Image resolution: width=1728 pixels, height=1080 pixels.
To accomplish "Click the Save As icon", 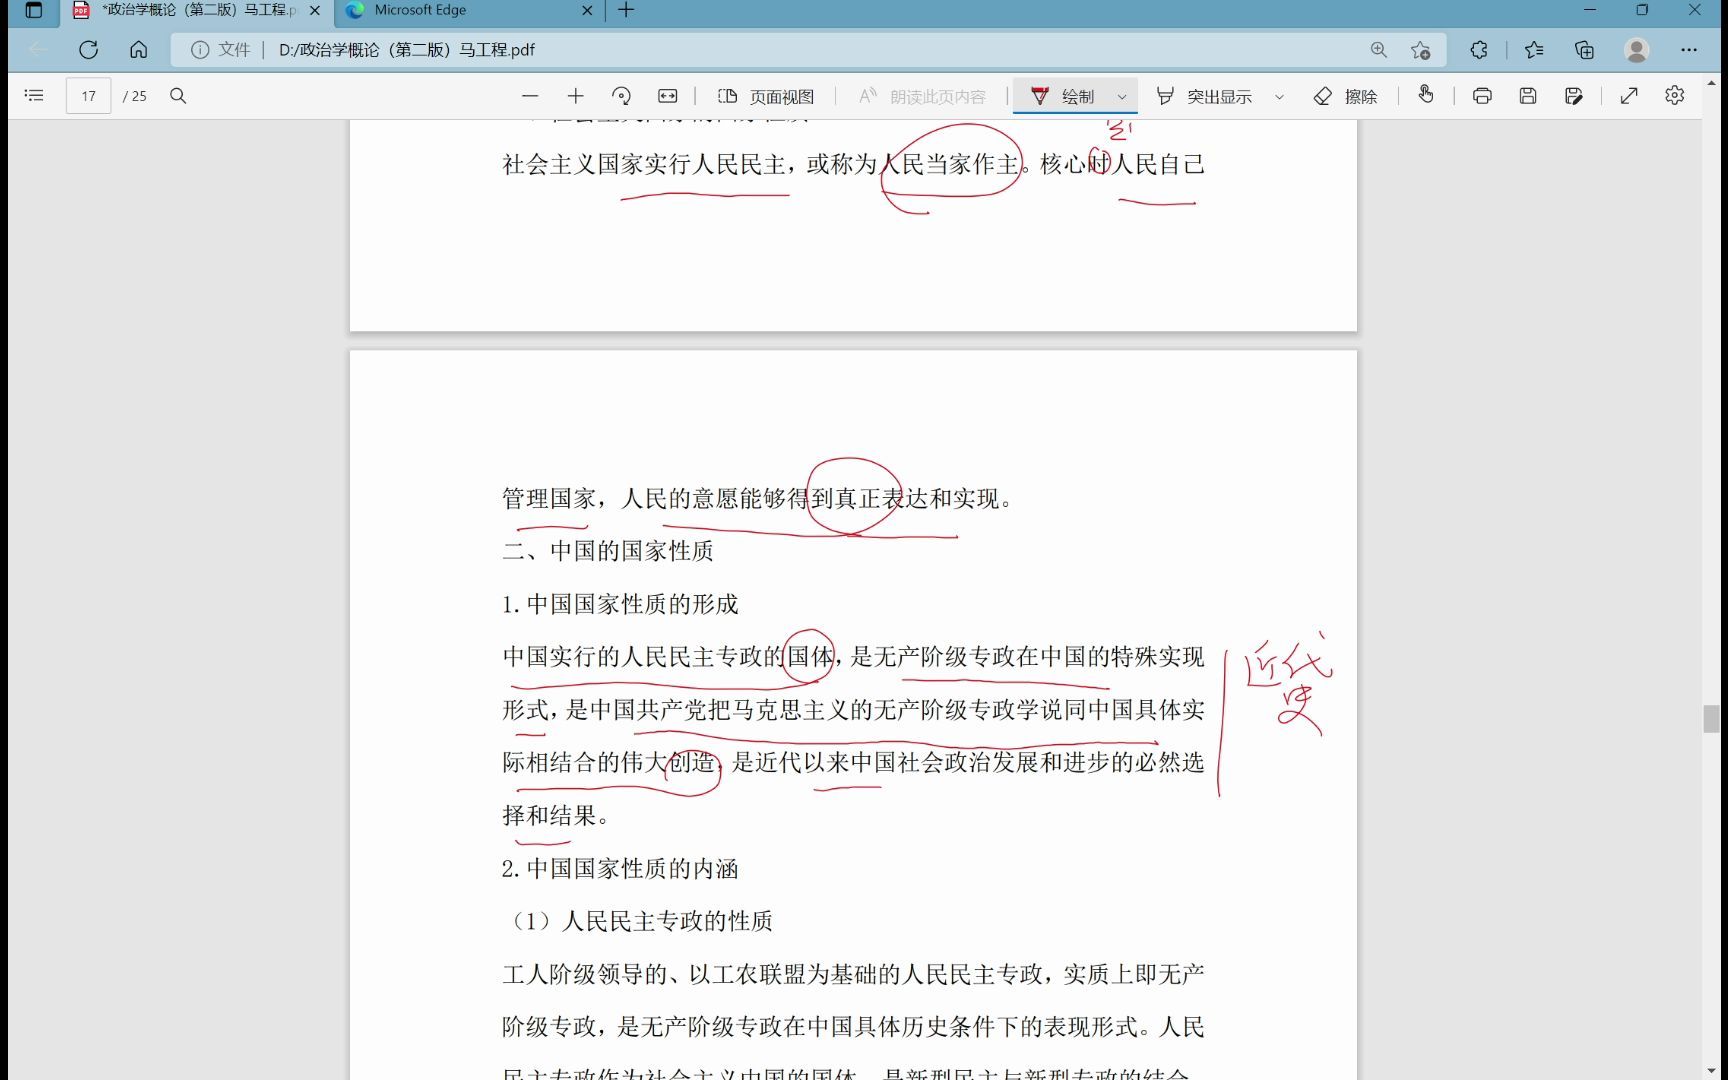I will click(x=1574, y=96).
